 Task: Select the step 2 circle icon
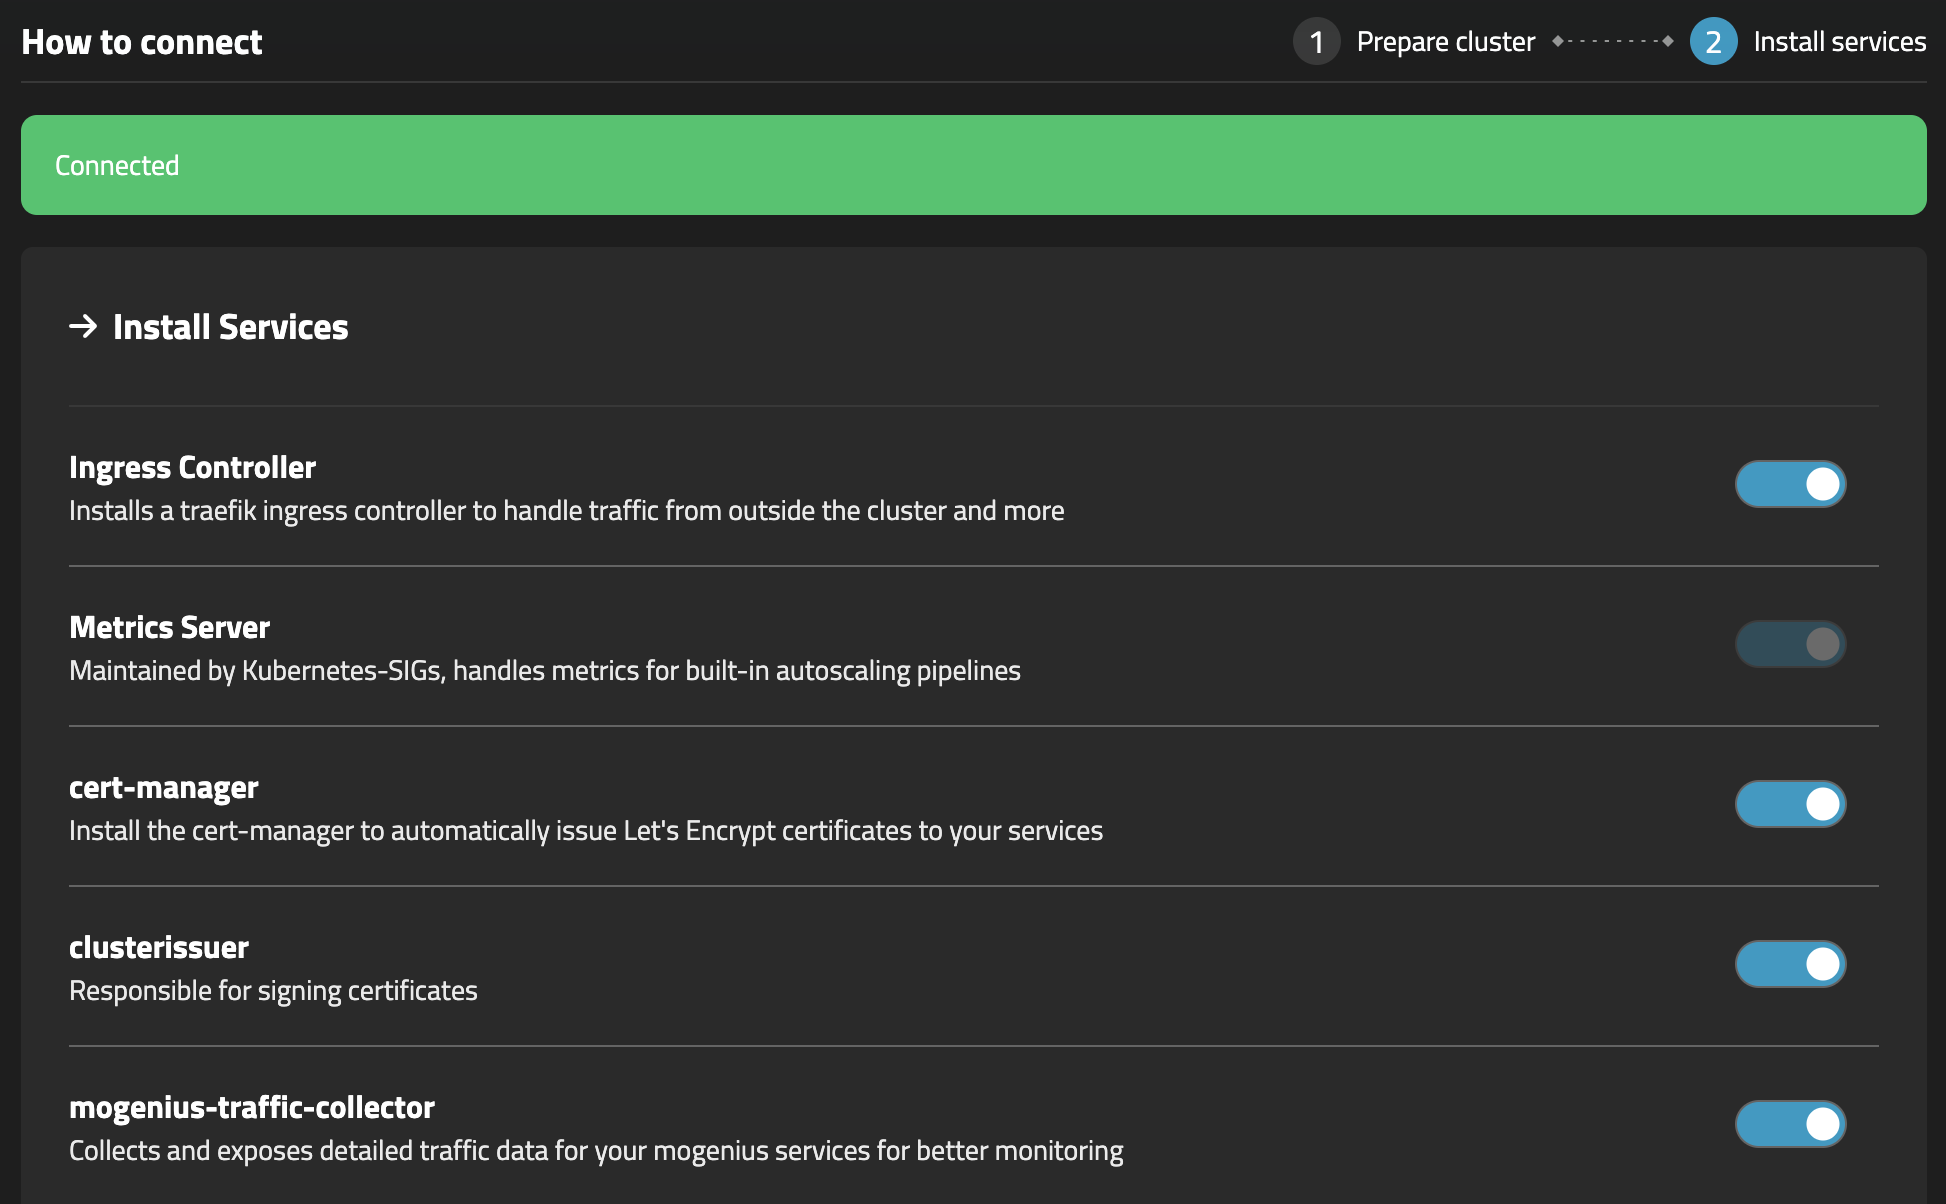tap(1713, 41)
